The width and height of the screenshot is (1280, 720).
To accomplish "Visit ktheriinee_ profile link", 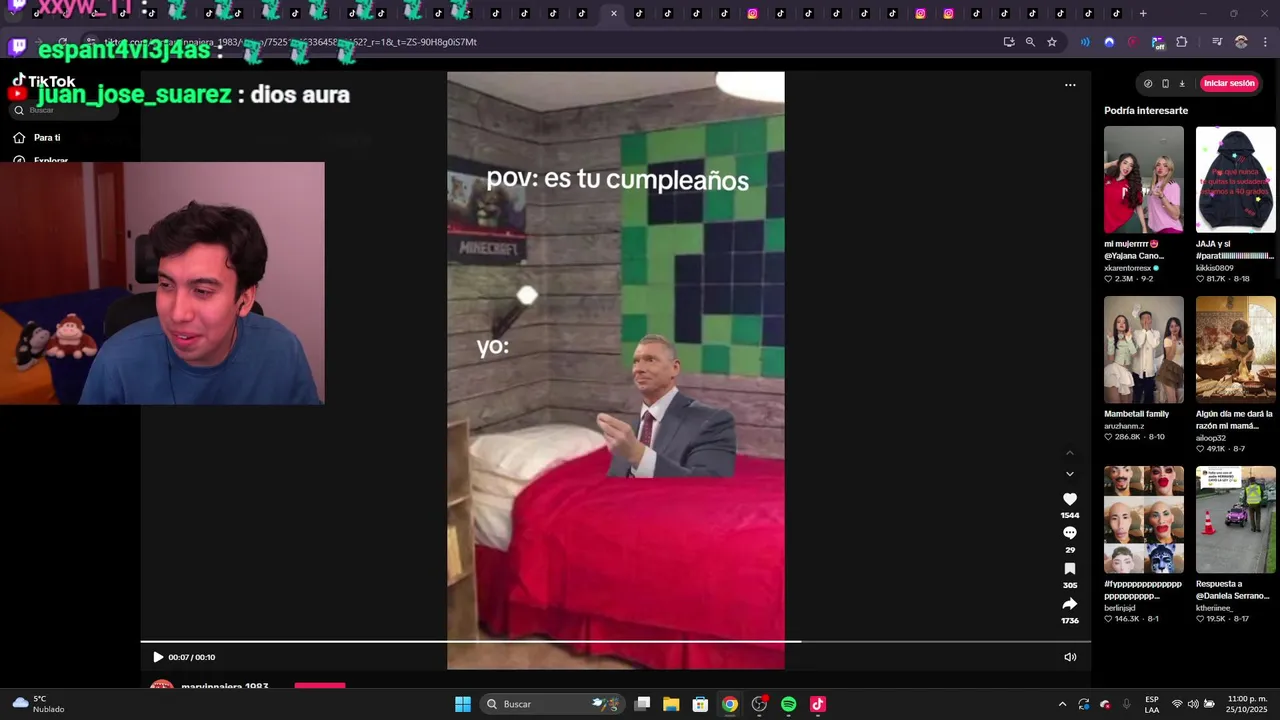I will point(1214,608).
